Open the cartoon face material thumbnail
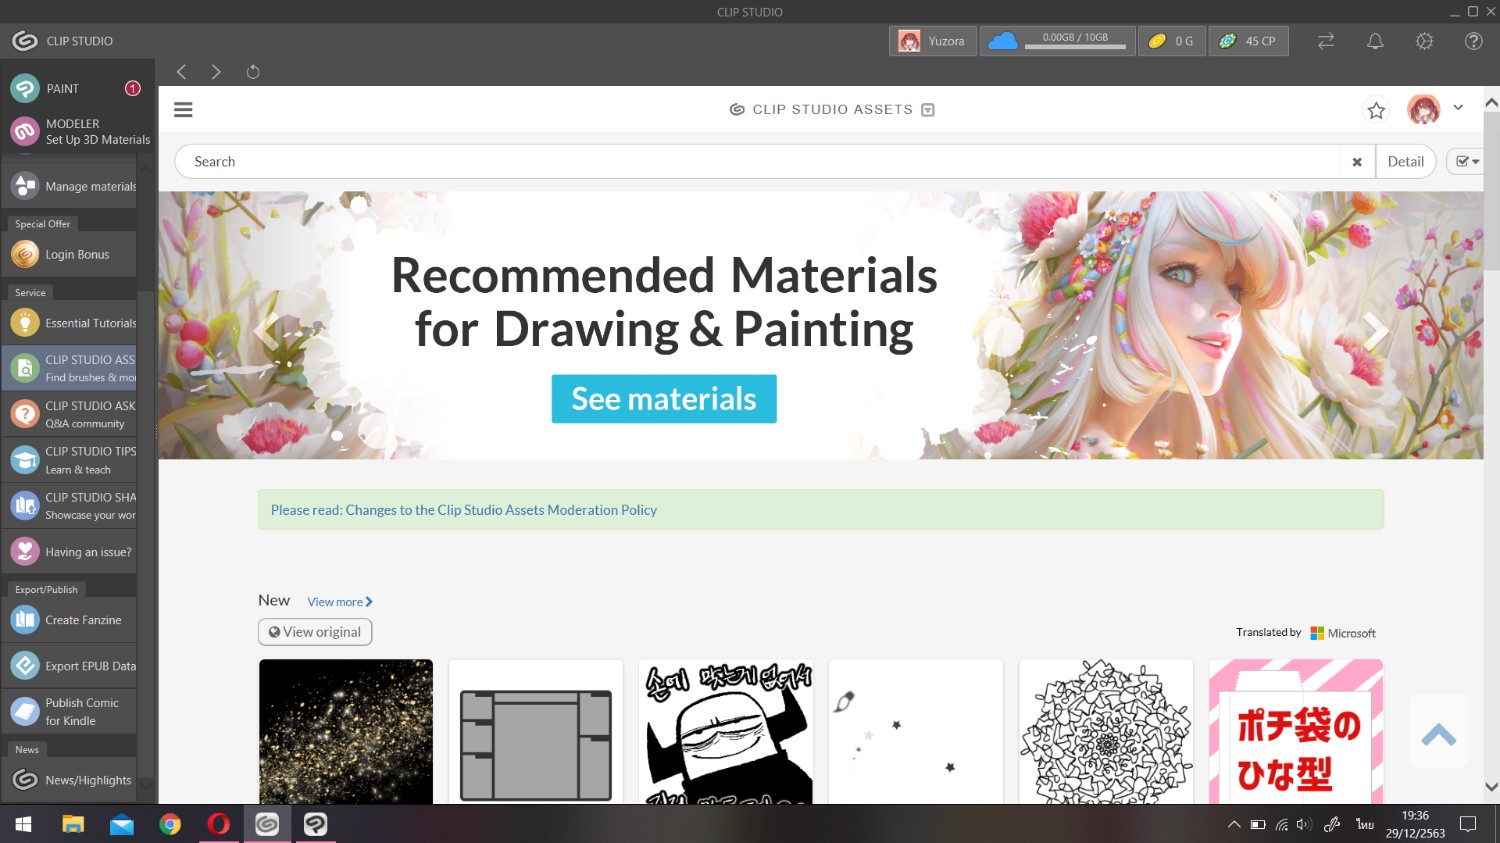Viewport: 1500px width, 843px height. click(726, 731)
